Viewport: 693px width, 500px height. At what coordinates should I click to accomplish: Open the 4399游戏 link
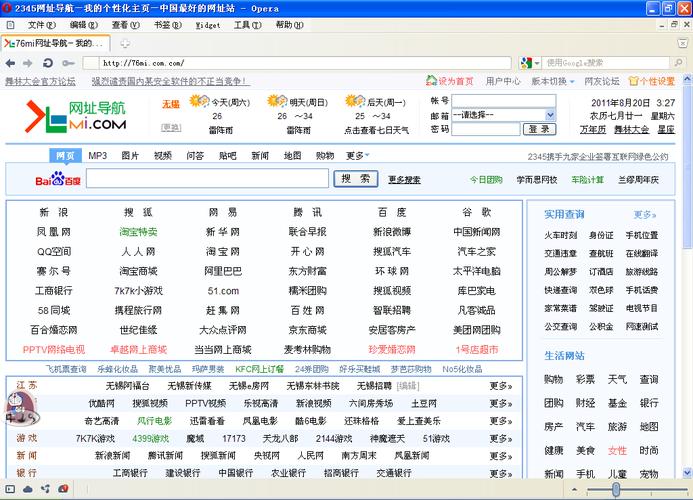click(x=150, y=439)
